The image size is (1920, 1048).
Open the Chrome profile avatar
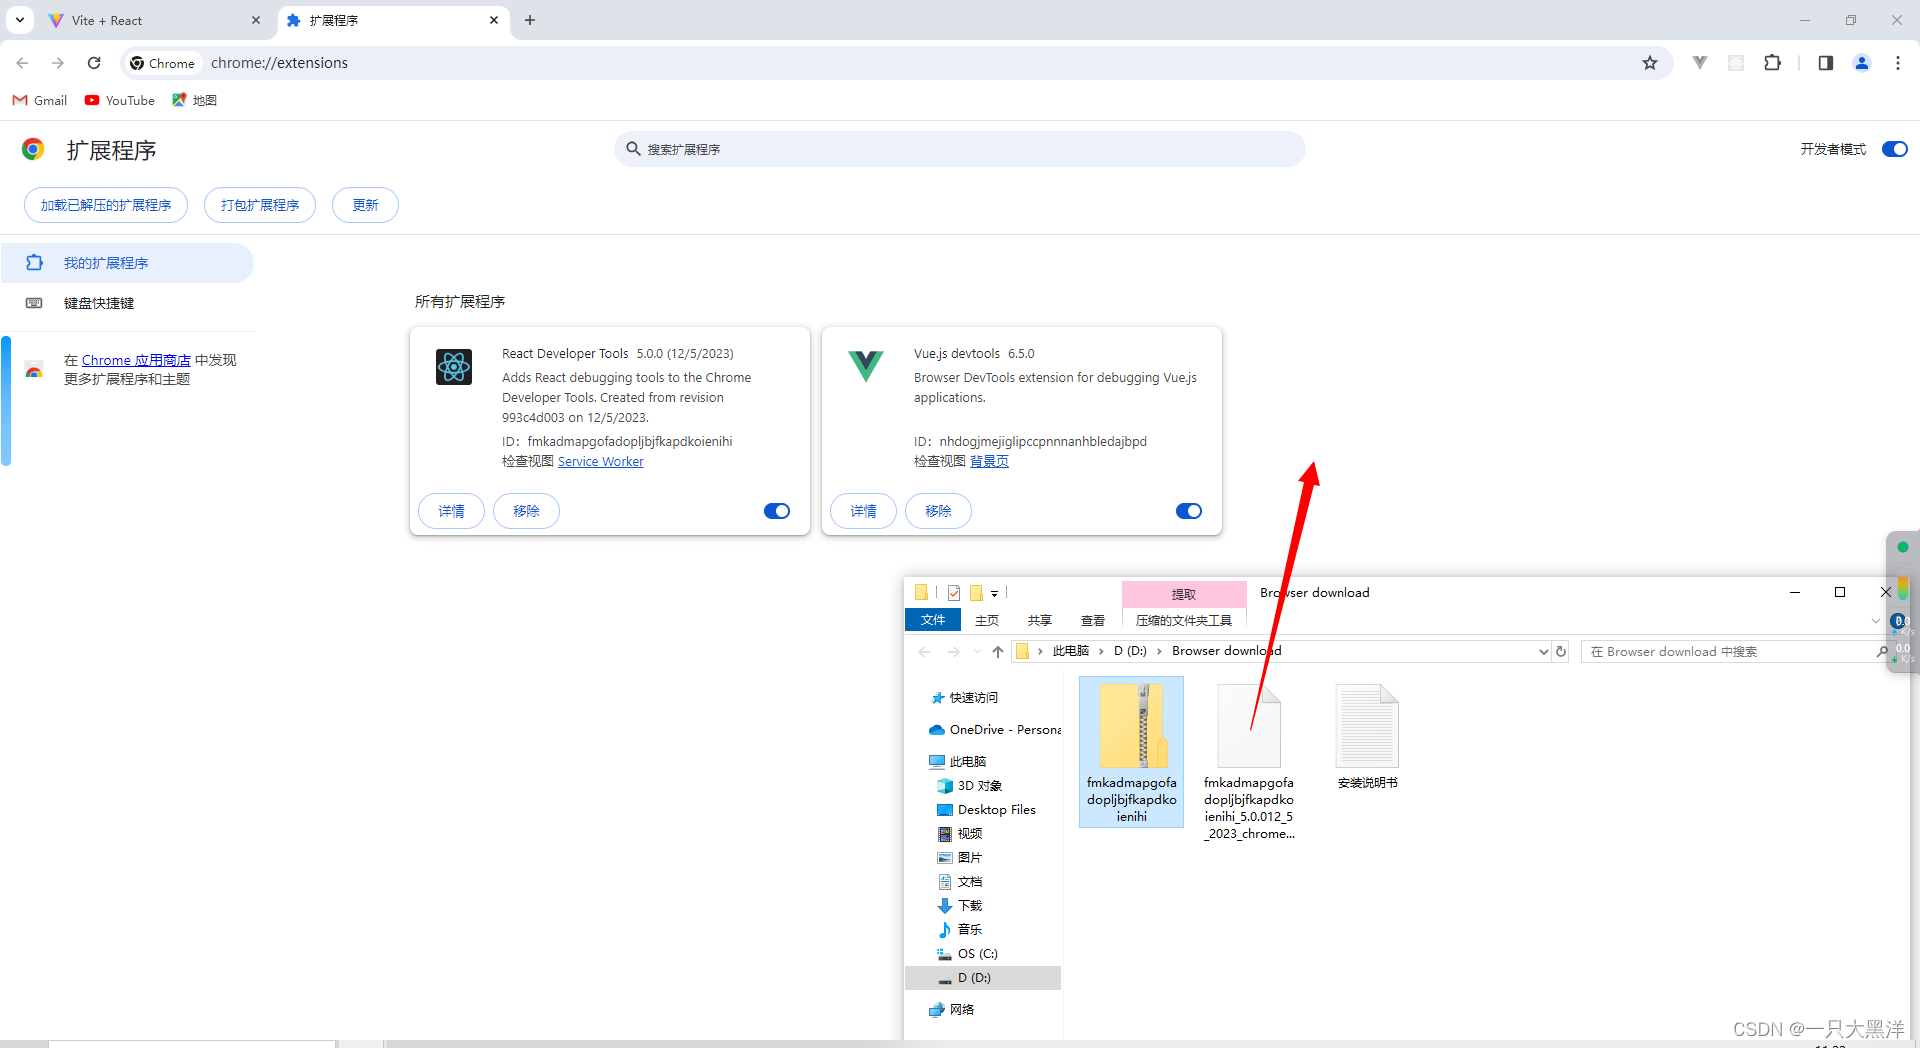(1862, 63)
